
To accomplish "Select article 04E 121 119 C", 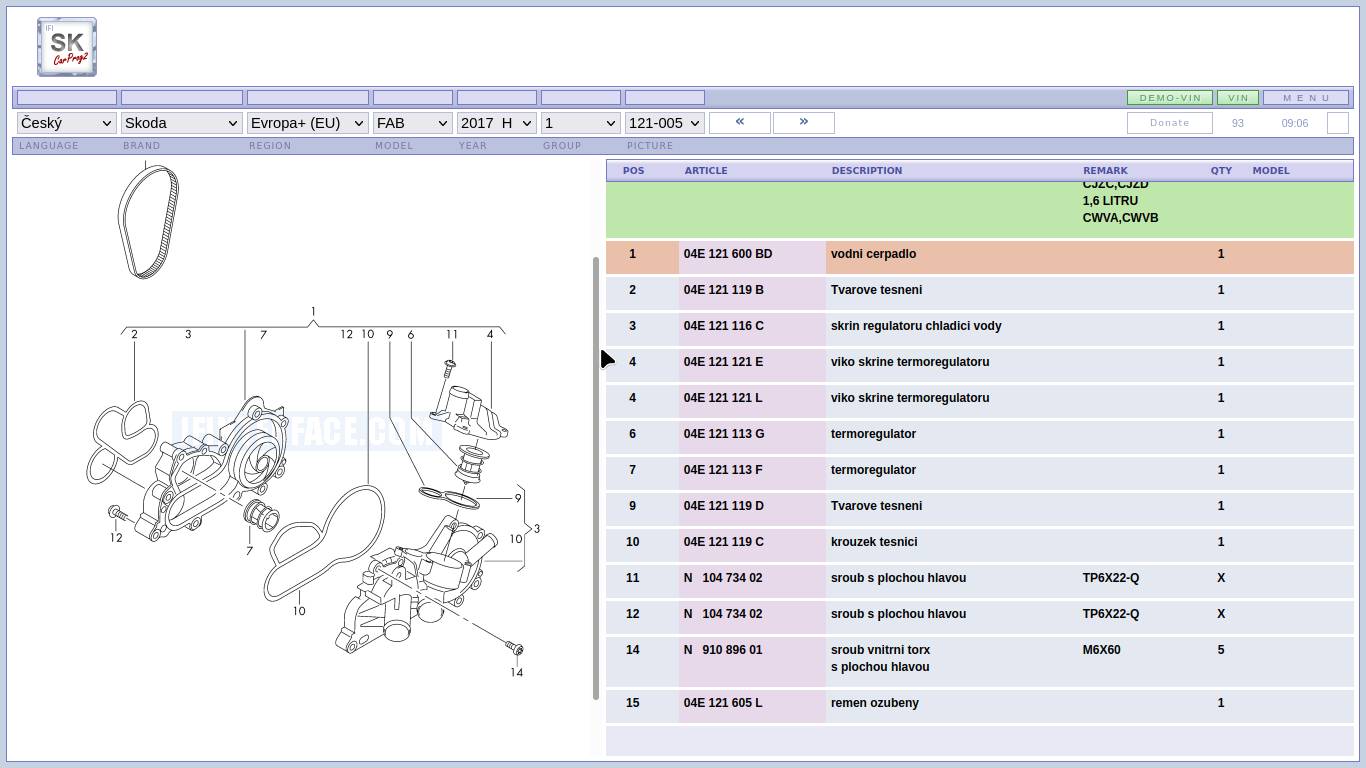I will click(724, 542).
